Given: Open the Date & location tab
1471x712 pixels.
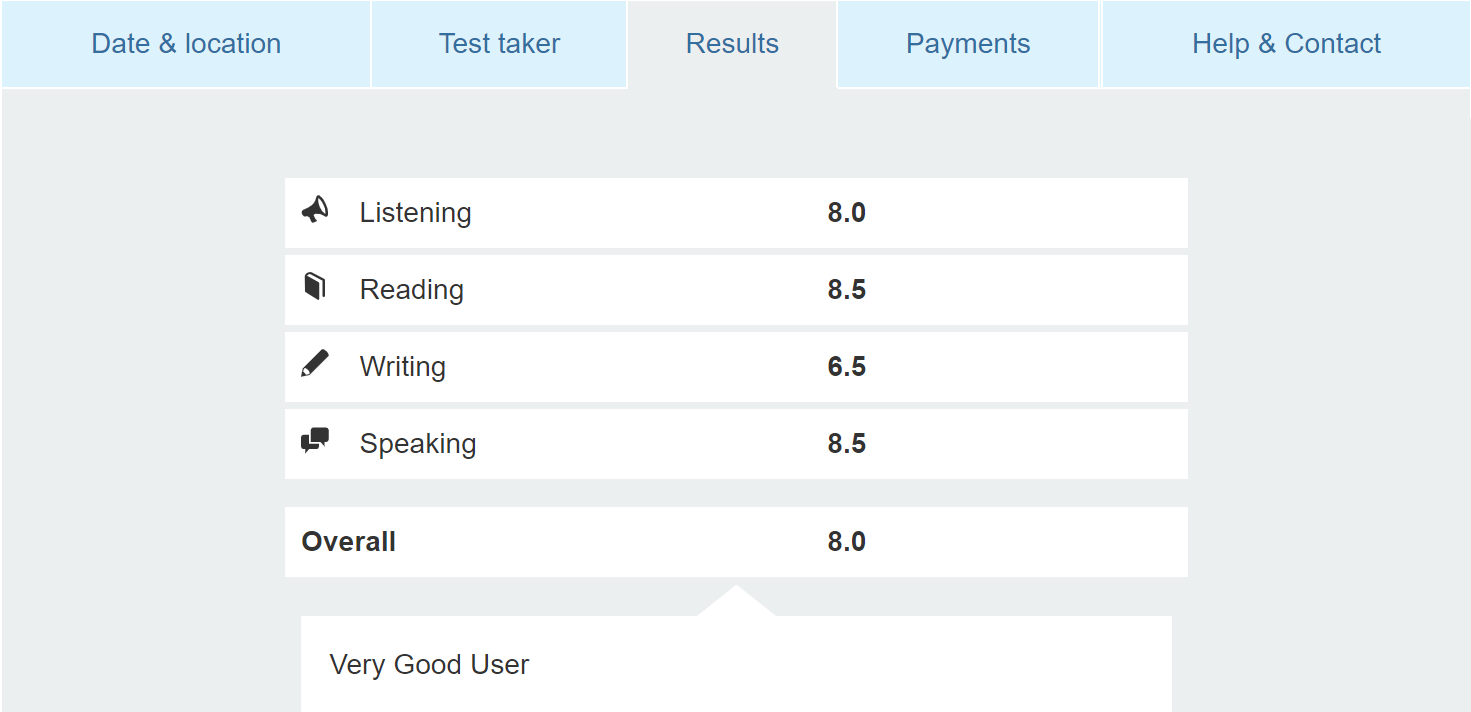Looking at the screenshot, I should click(186, 44).
